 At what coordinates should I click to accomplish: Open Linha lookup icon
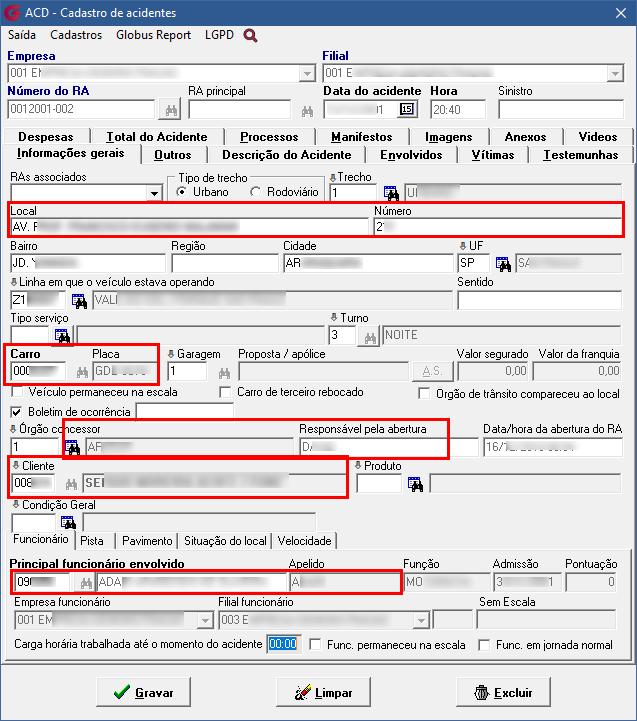point(79,301)
